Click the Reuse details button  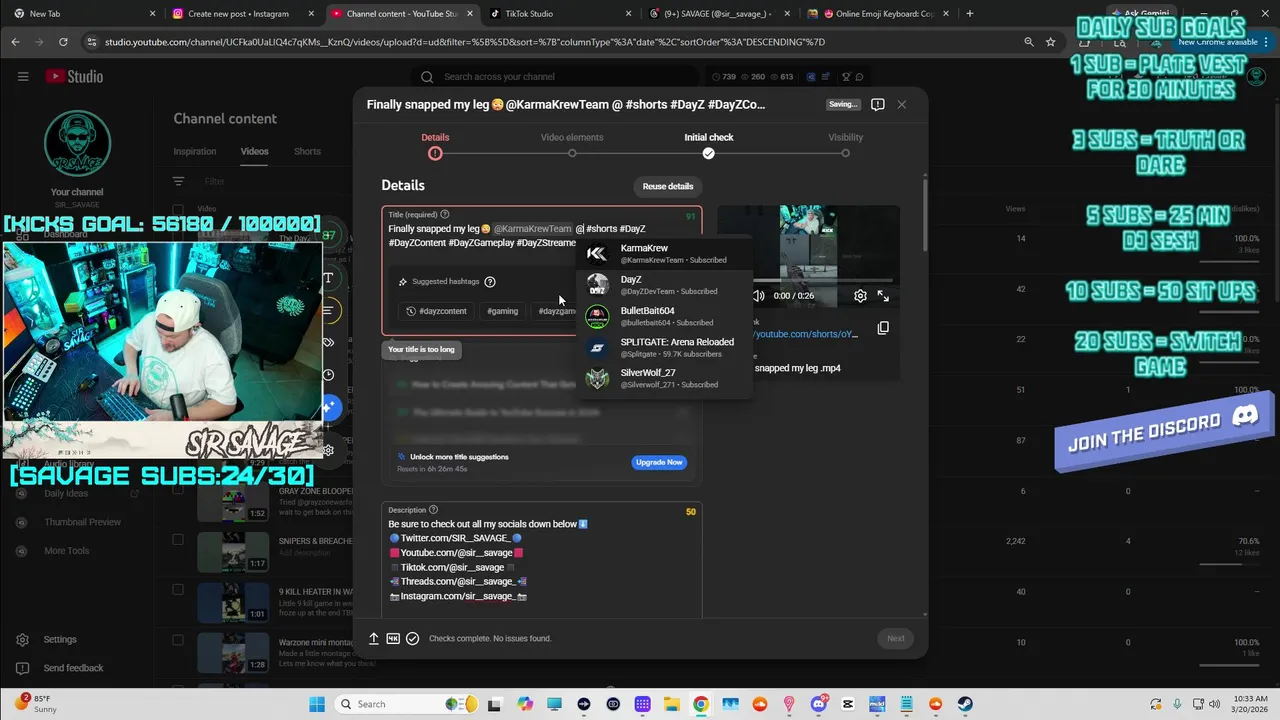667,186
